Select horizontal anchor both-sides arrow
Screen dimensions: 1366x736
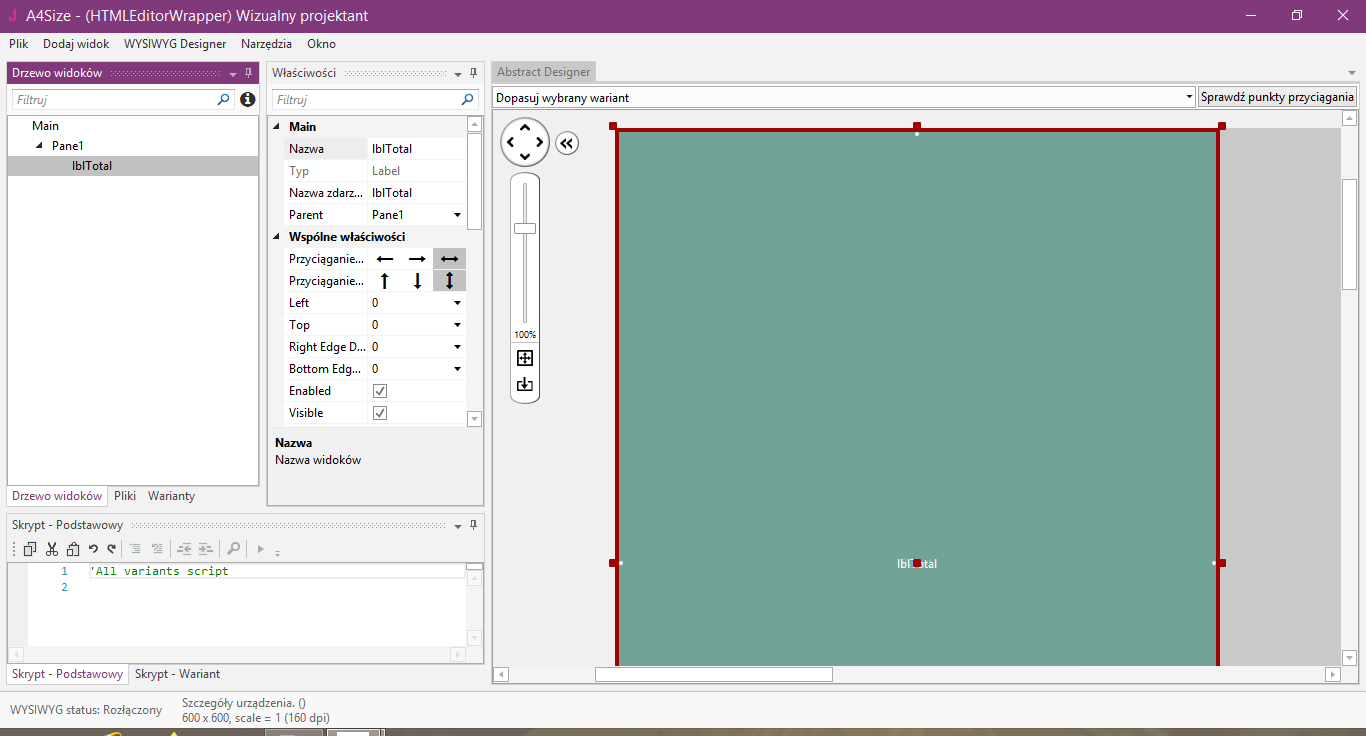(449, 259)
